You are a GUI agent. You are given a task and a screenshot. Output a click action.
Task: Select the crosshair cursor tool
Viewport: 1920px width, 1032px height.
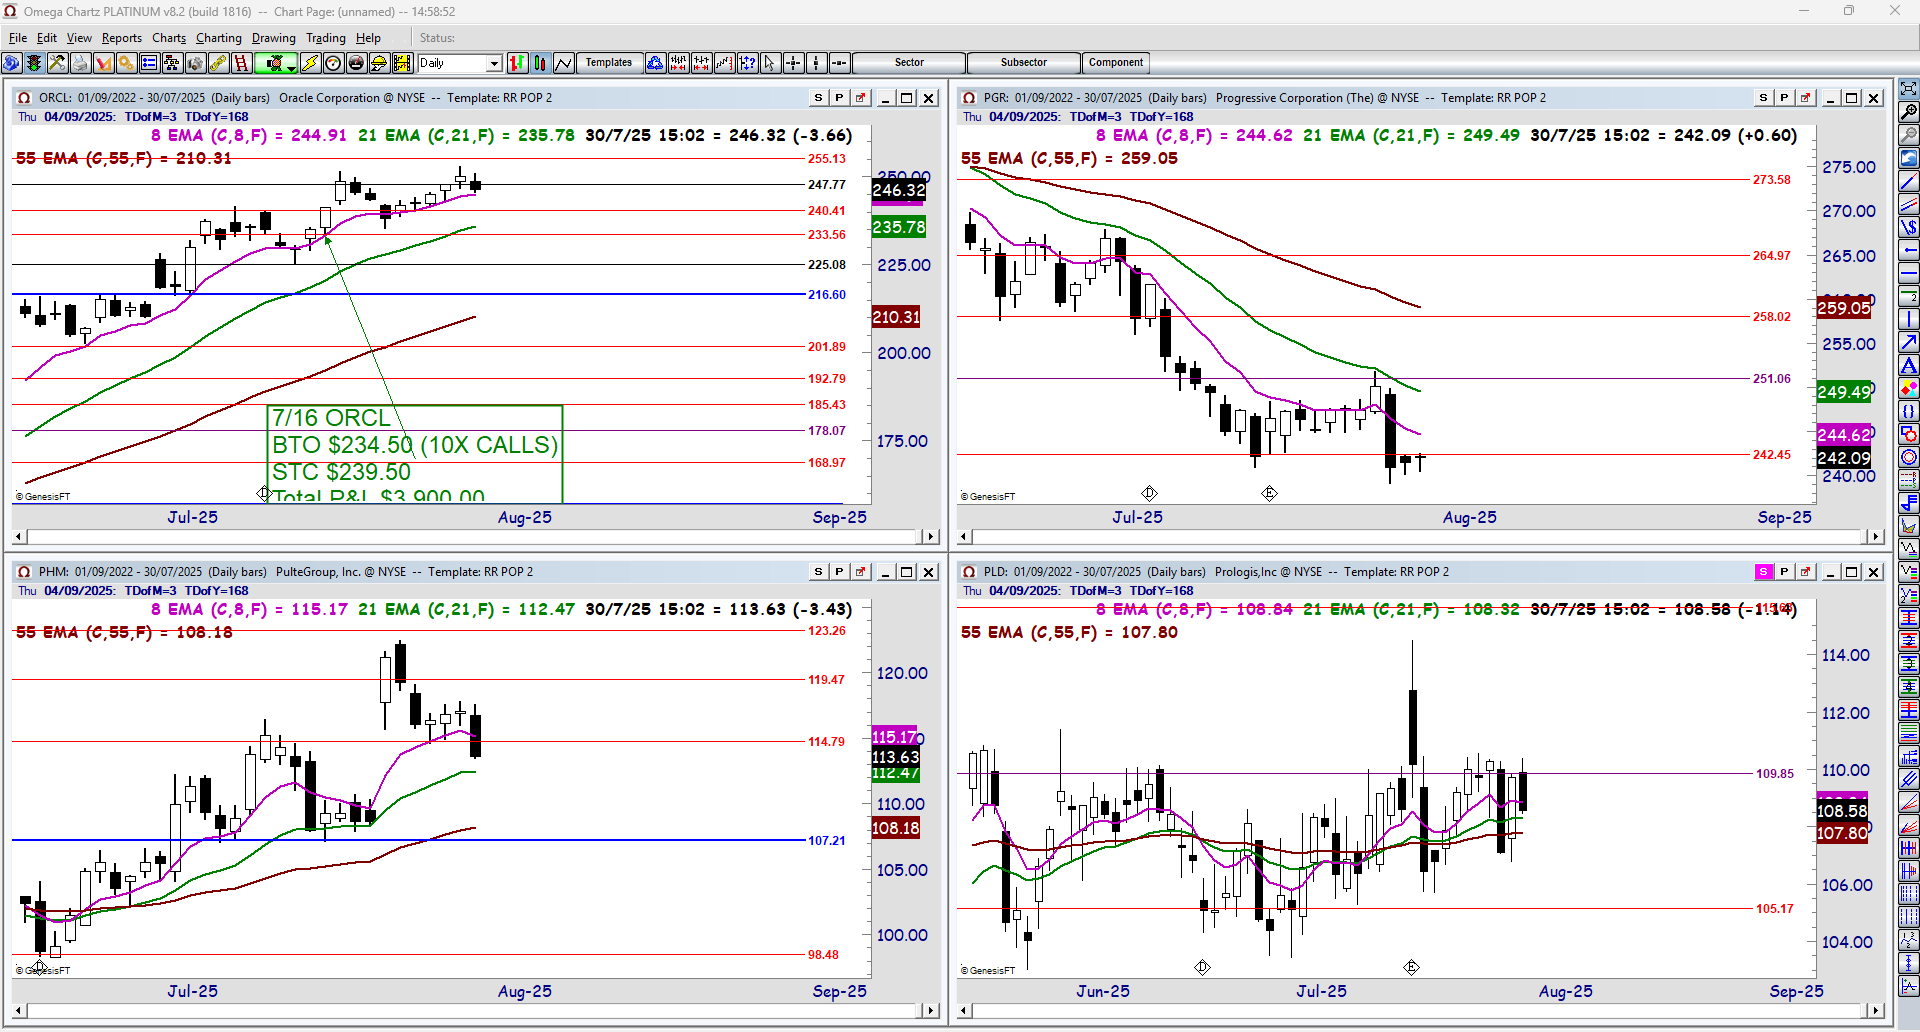pos(794,63)
